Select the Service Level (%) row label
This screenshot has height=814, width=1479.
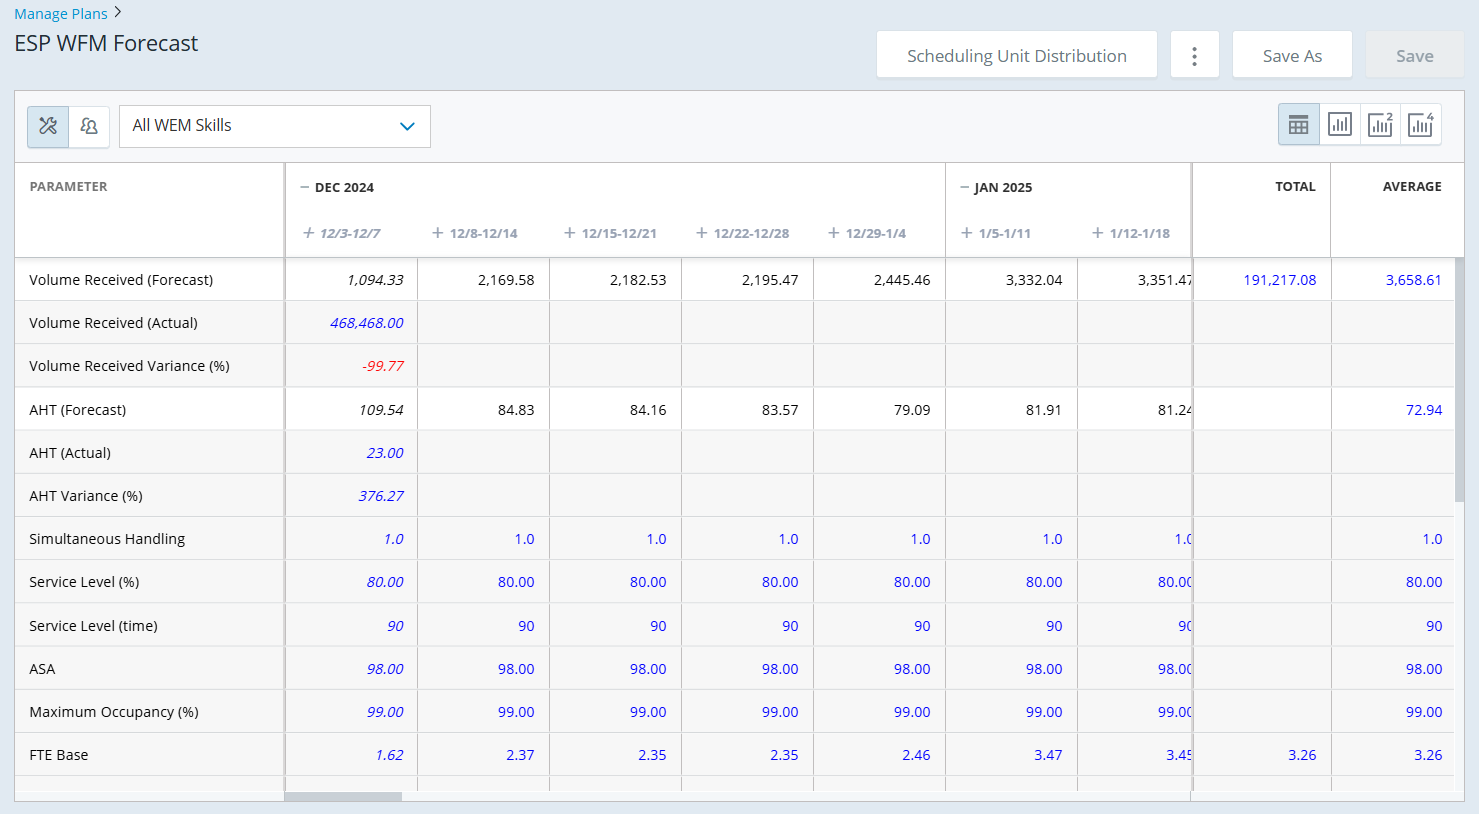(x=84, y=582)
